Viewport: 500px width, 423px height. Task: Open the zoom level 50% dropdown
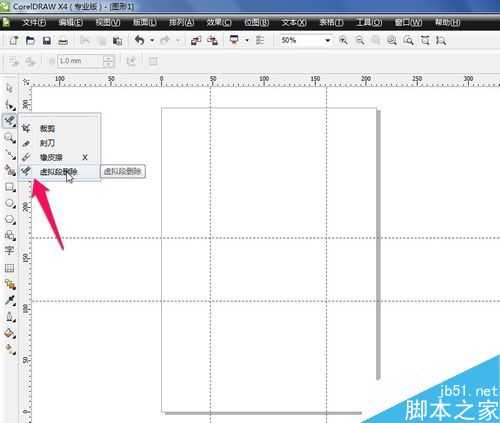[x=328, y=41]
